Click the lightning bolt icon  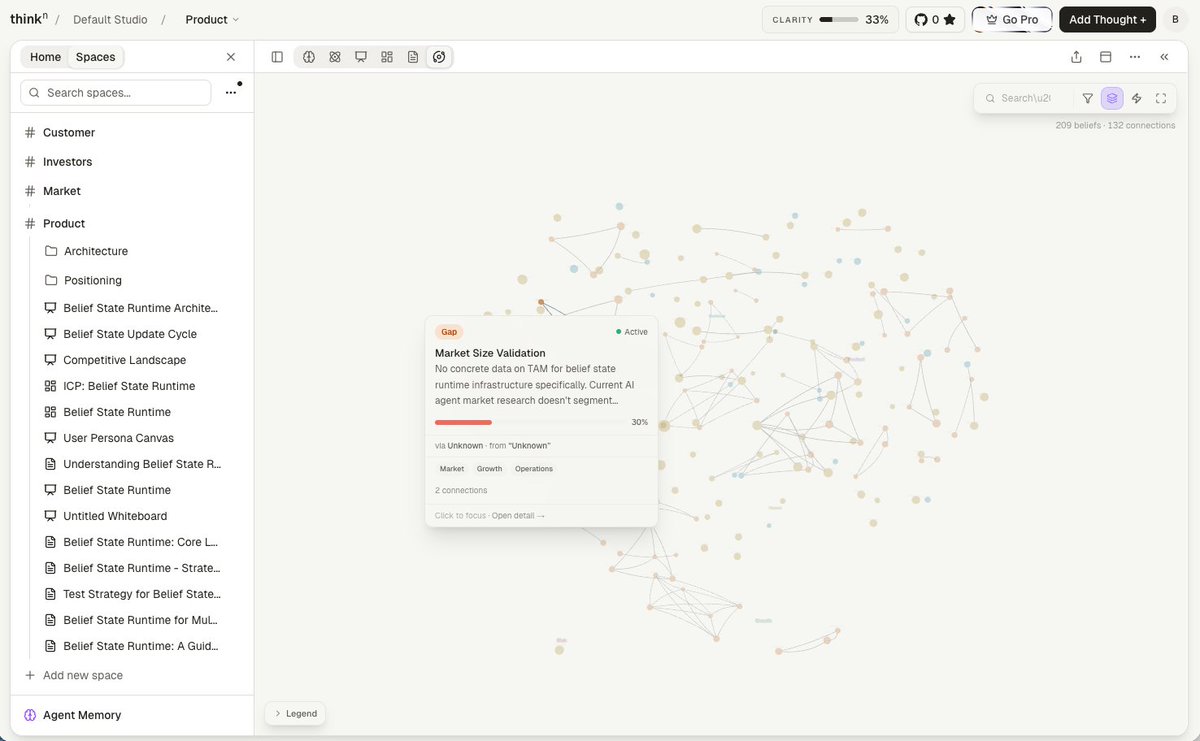tap(1137, 98)
